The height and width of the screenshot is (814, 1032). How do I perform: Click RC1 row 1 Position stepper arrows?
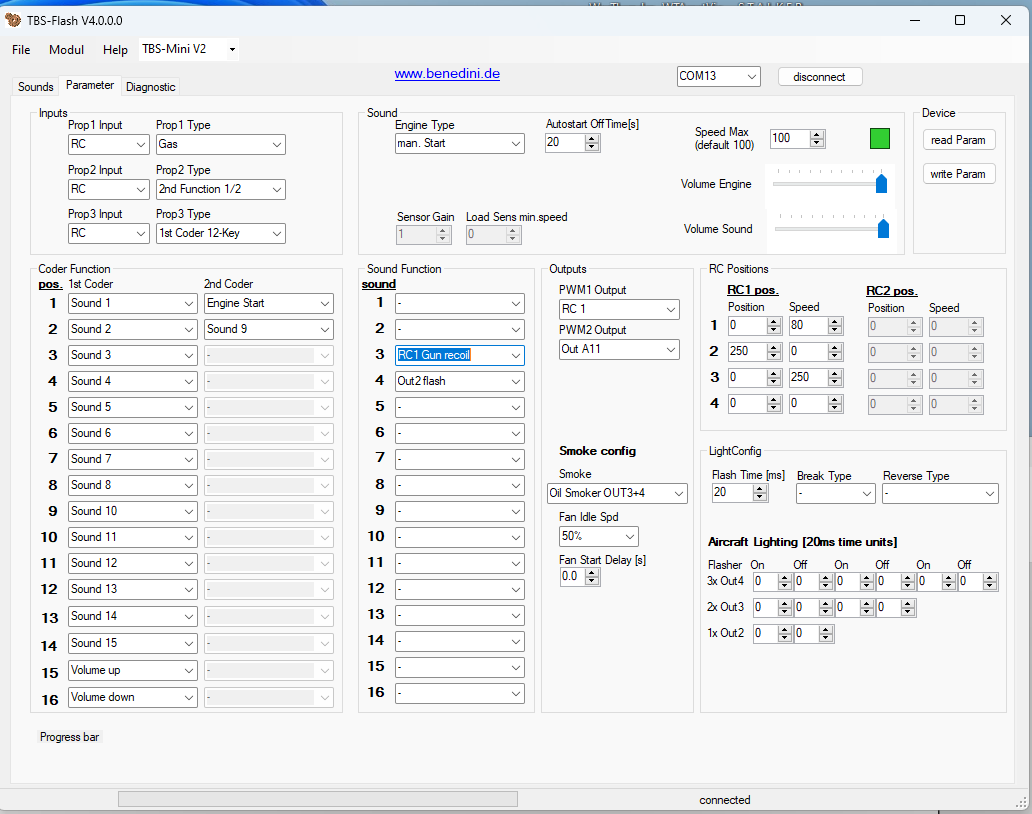pos(774,326)
